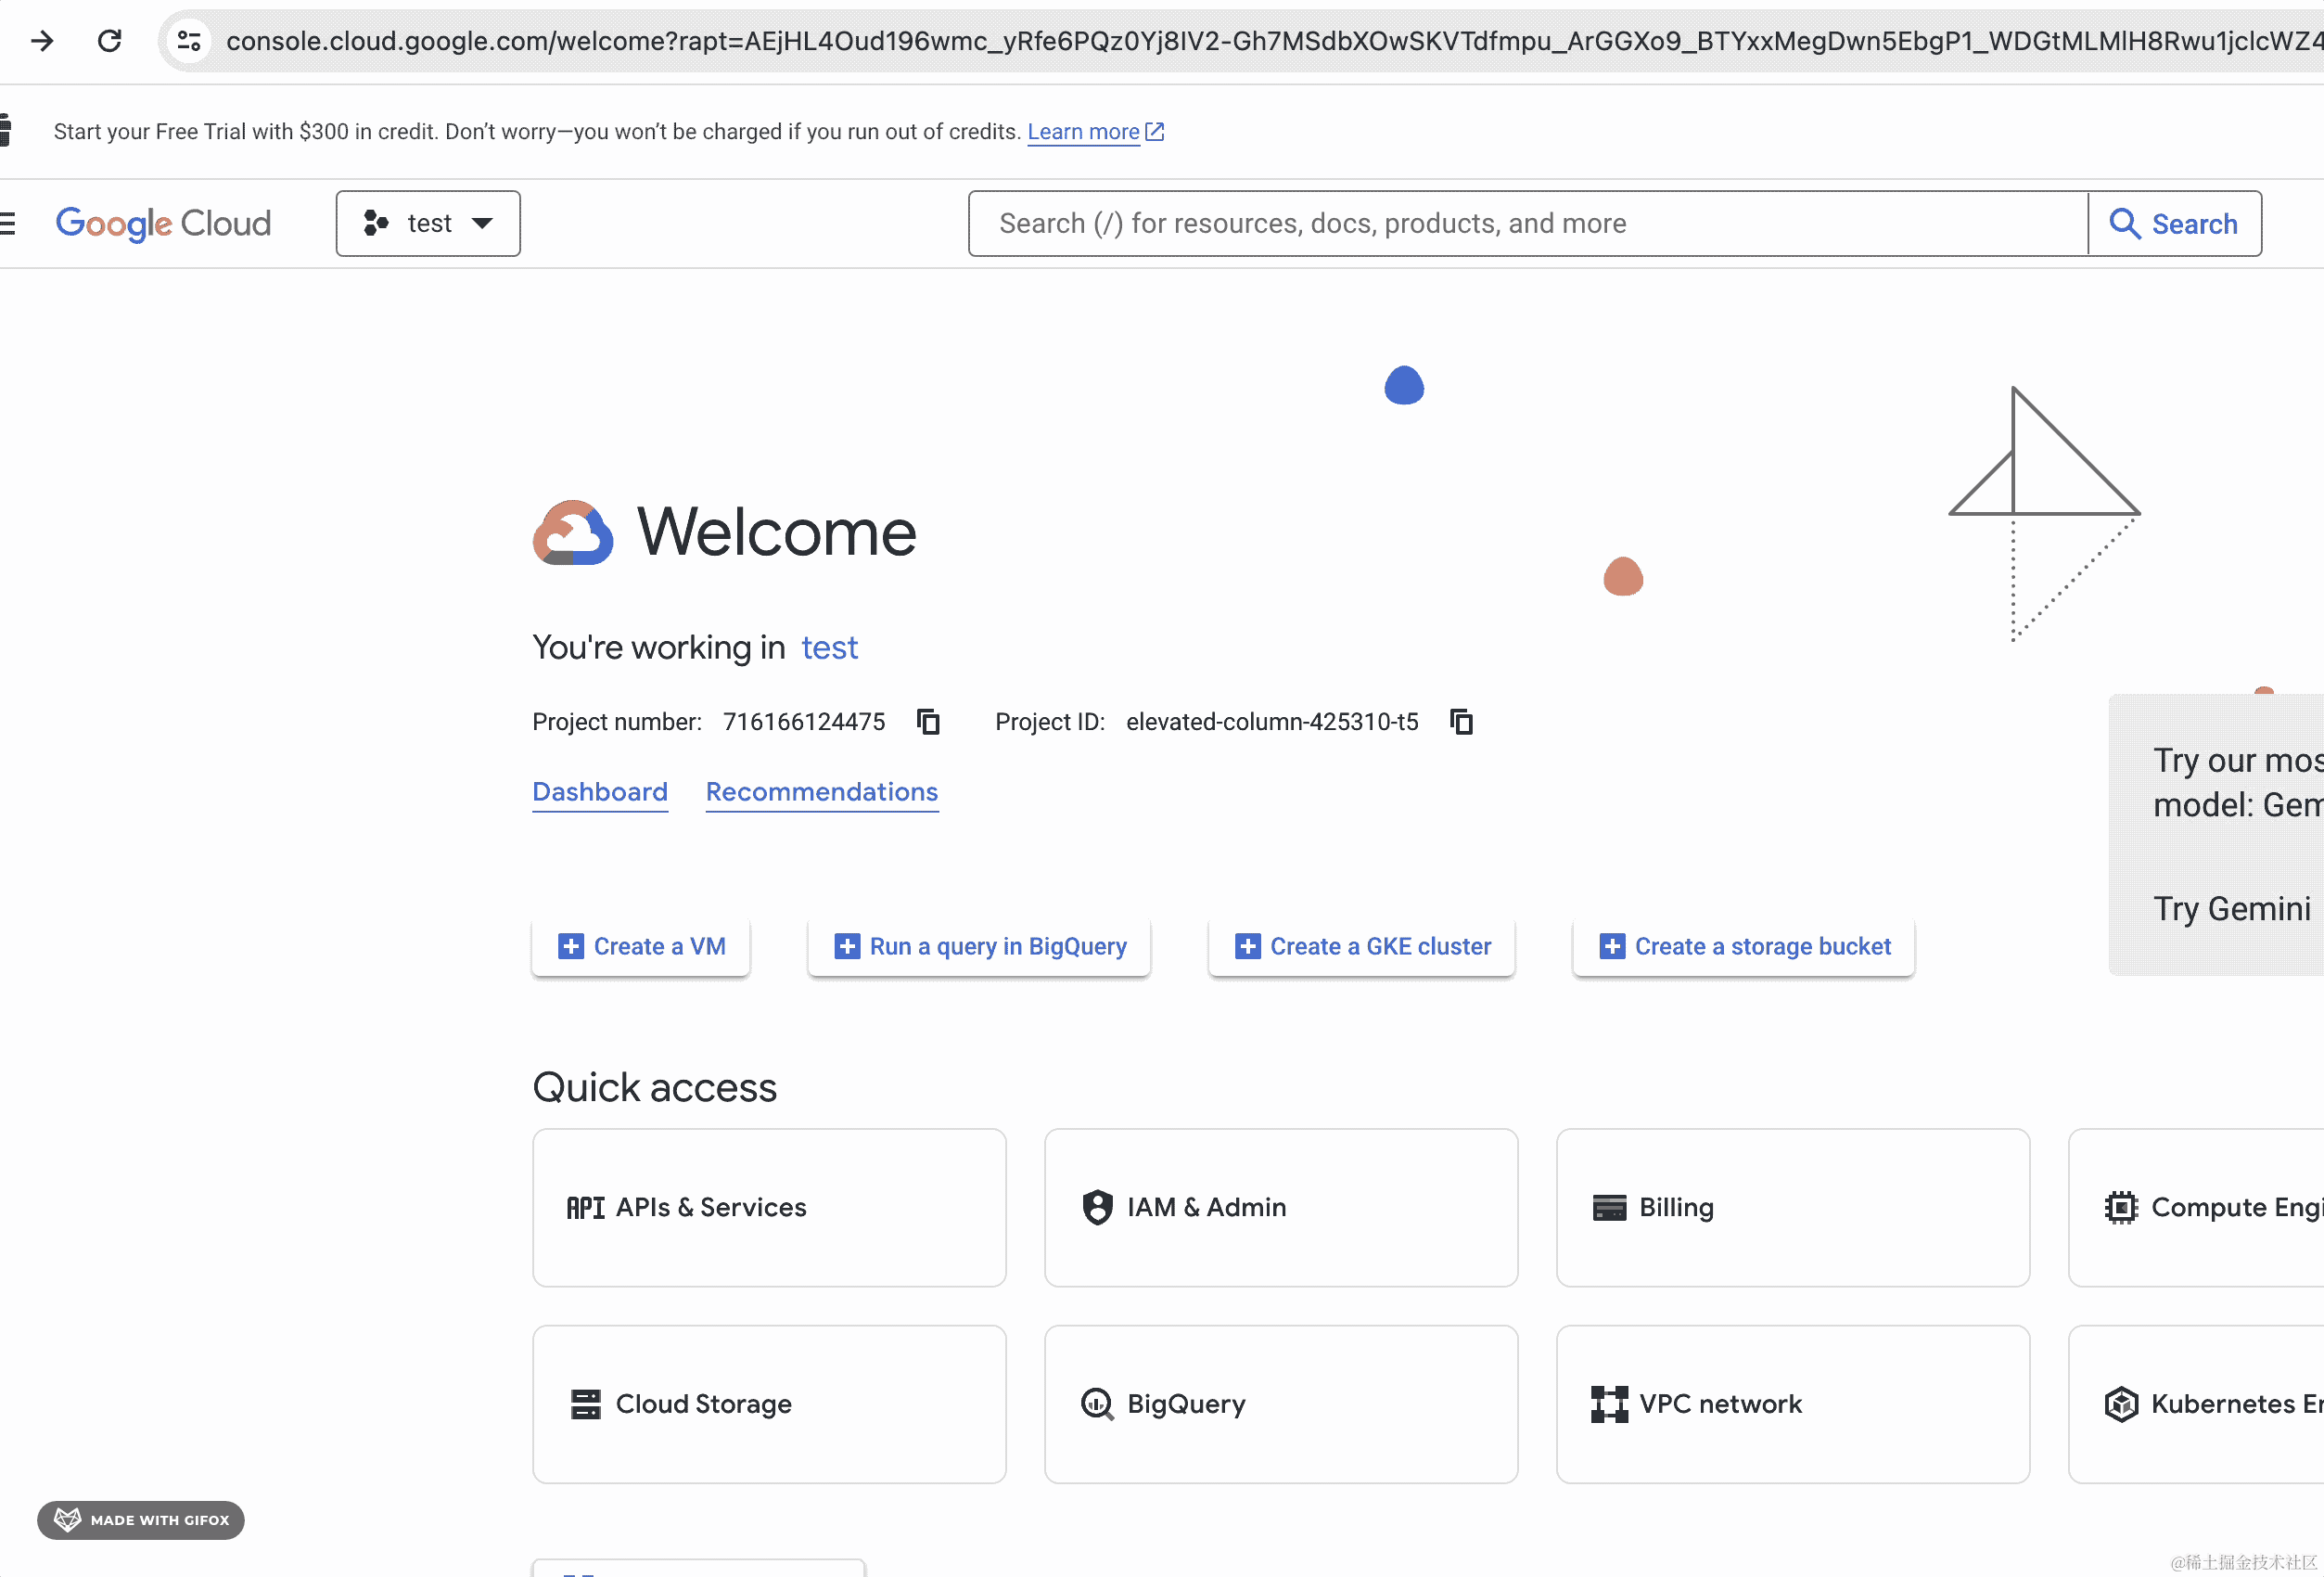Open the IAM & Admin card
The image size is (2324, 1577).
point(1281,1207)
